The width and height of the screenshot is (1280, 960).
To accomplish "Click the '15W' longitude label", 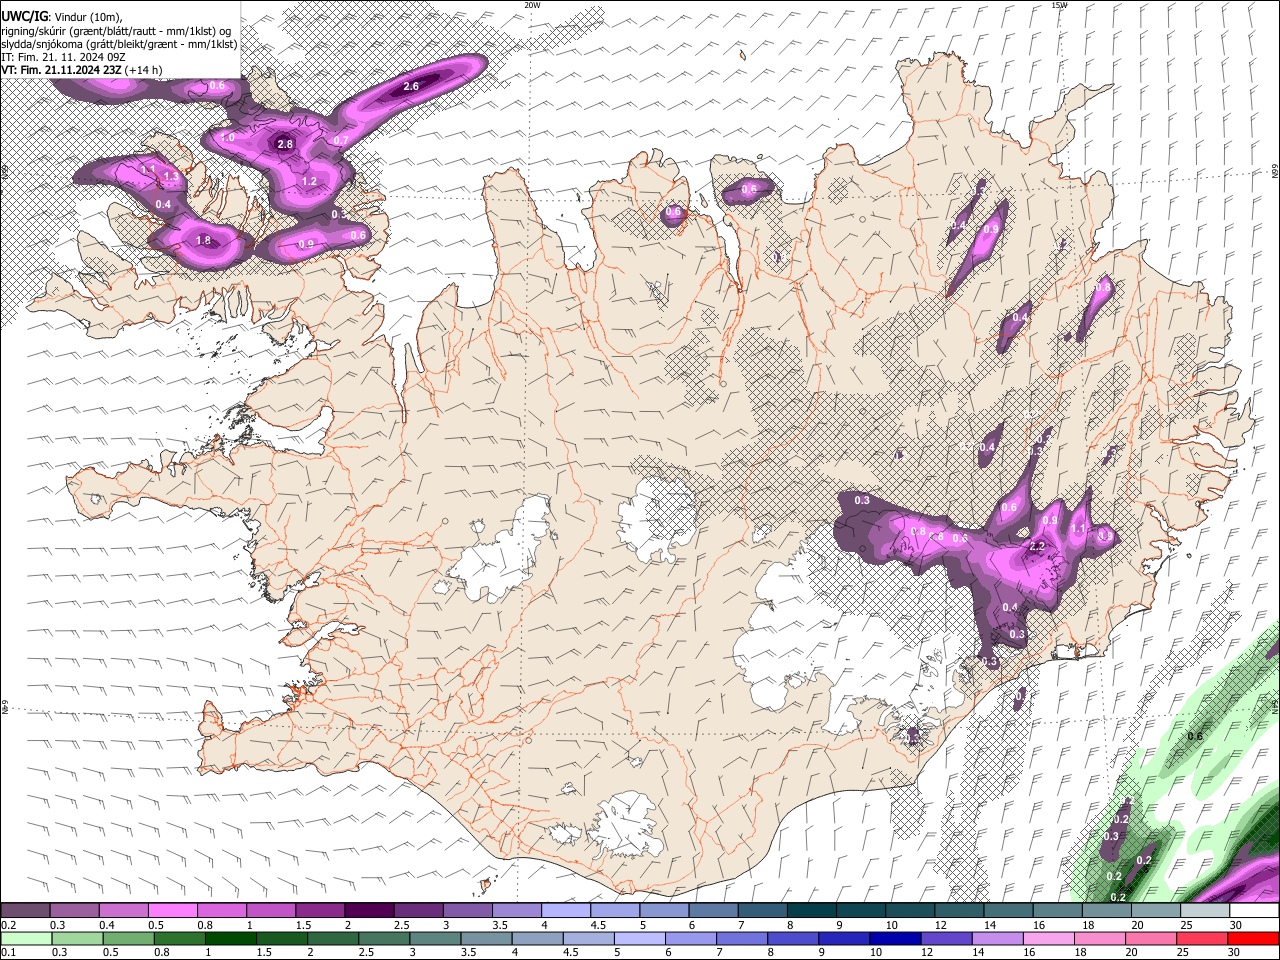I will pyautogui.click(x=1059, y=5).
